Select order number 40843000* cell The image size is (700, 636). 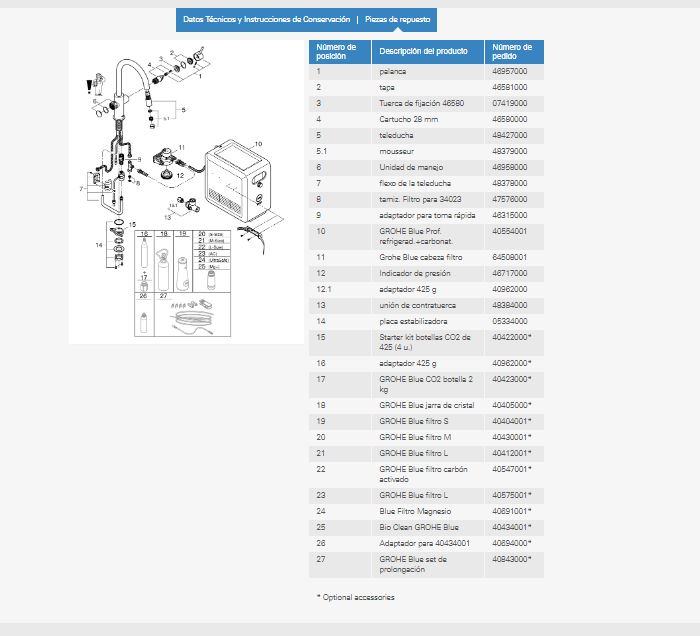click(x=514, y=565)
